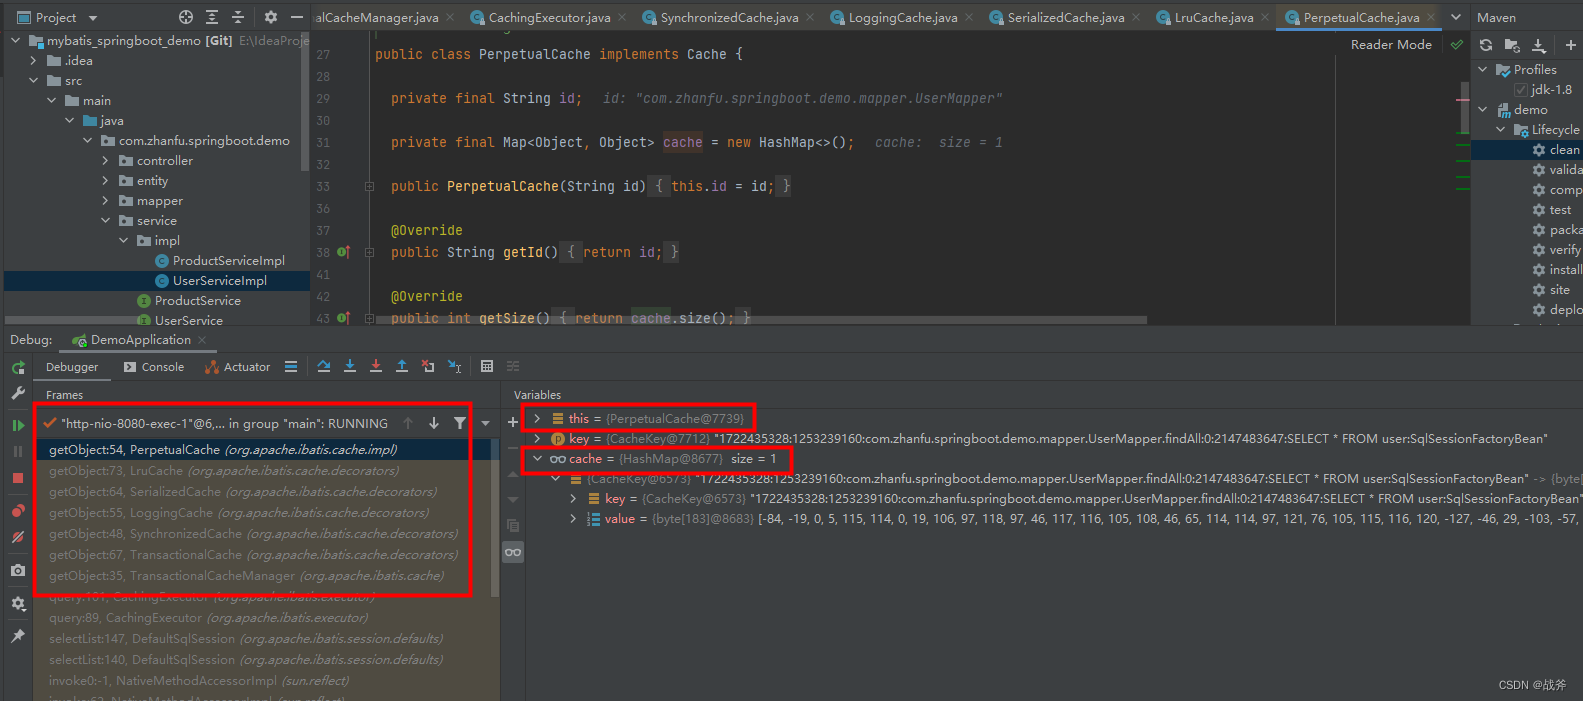The width and height of the screenshot is (1583, 701).
Task: Collapse the cache variable node
Action: point(537,459)
